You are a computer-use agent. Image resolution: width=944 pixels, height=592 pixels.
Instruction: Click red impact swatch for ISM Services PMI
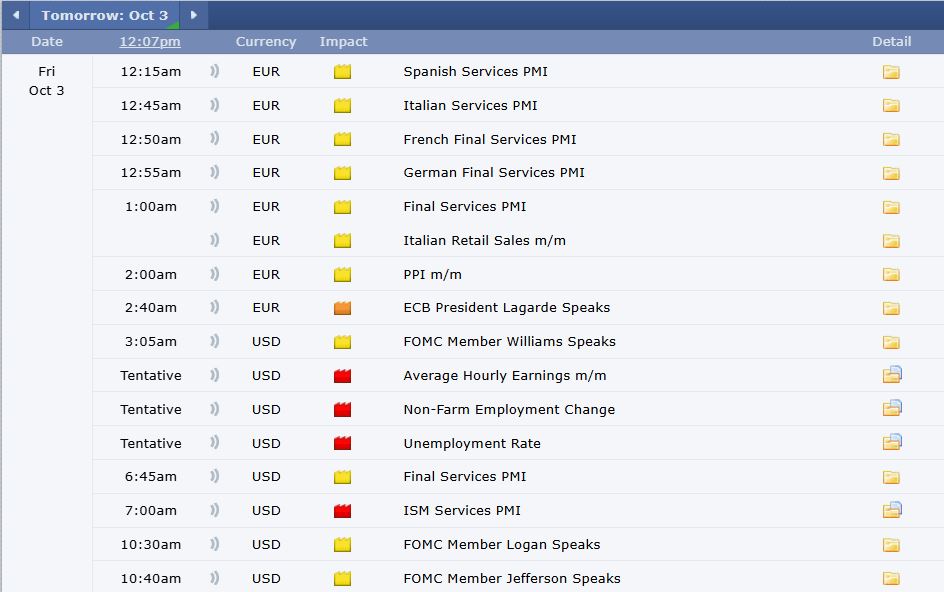(x=343, y=511)
